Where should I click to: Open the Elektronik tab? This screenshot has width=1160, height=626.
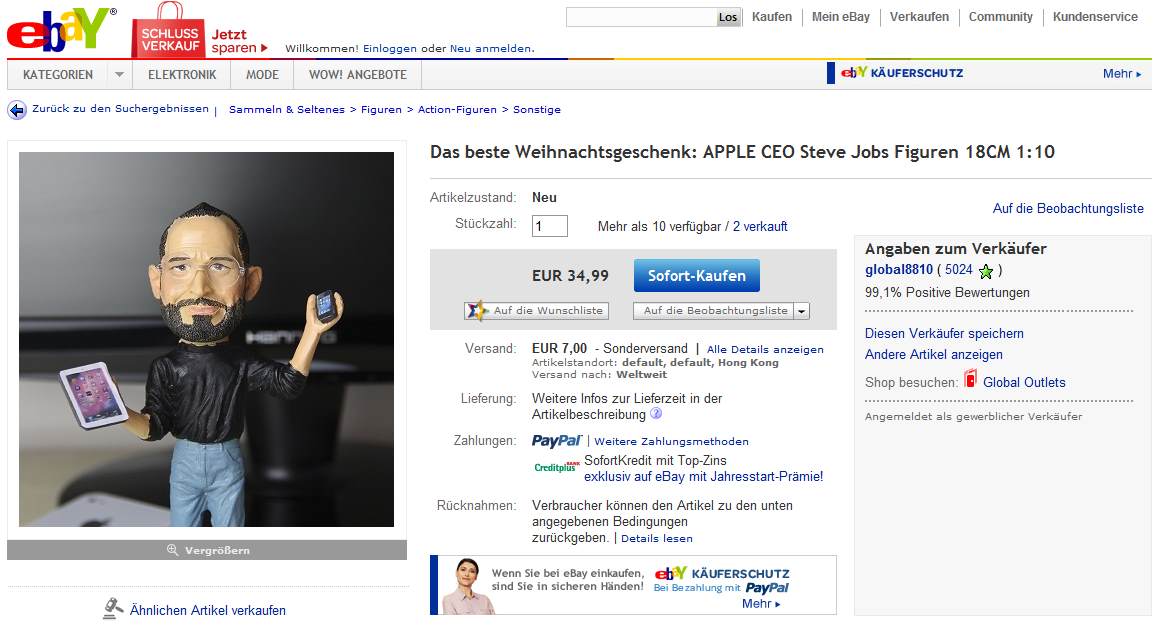point(182,75)
